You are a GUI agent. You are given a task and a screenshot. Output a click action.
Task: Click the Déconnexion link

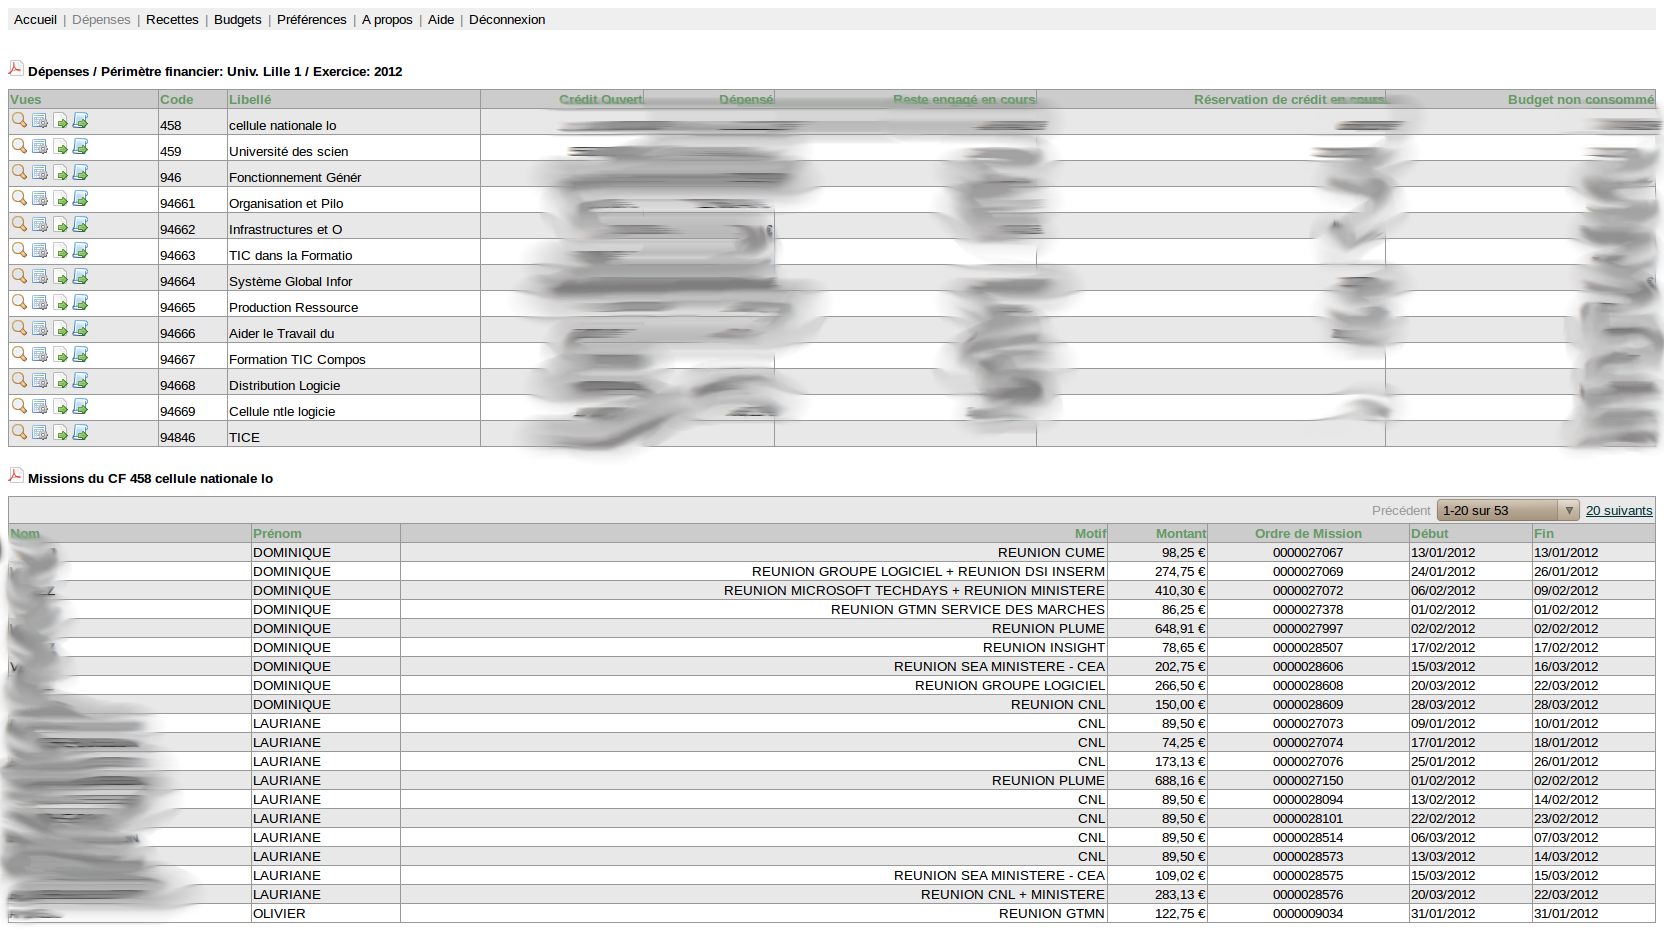[507, 20]
